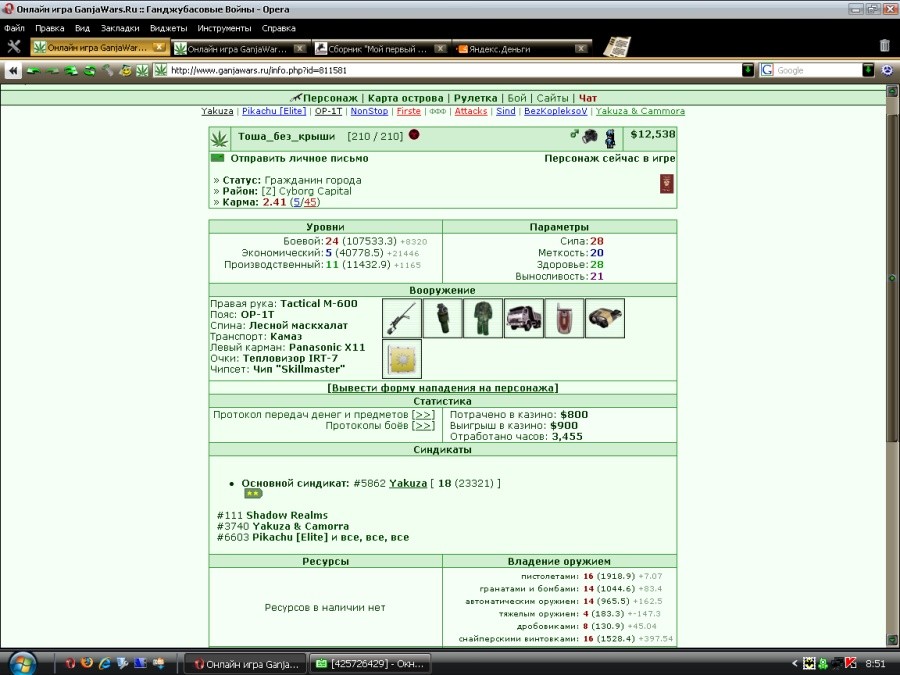
Task: Click the OP-1T grenade belt icon
Action: [x=443, y=318]
